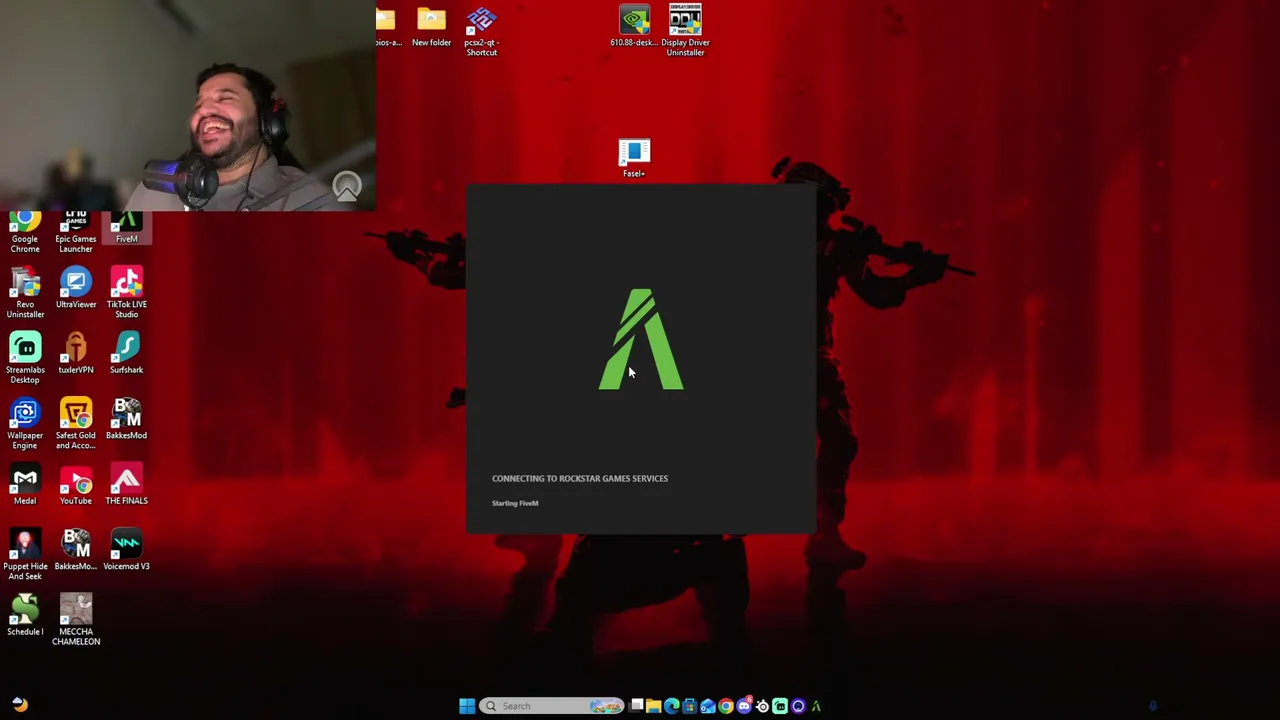Open File Explorer from the taskbar
The image size is (1280, 720).
pyautogui.click(x=653, y=706)
